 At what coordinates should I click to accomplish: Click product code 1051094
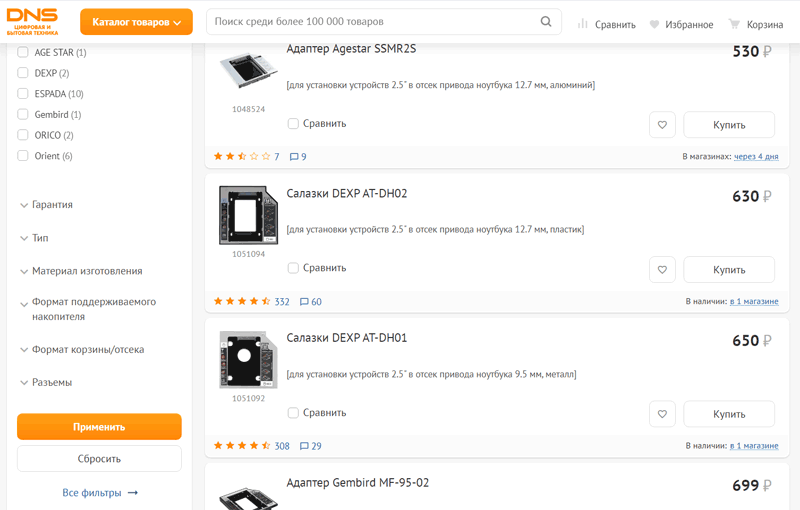248,254
